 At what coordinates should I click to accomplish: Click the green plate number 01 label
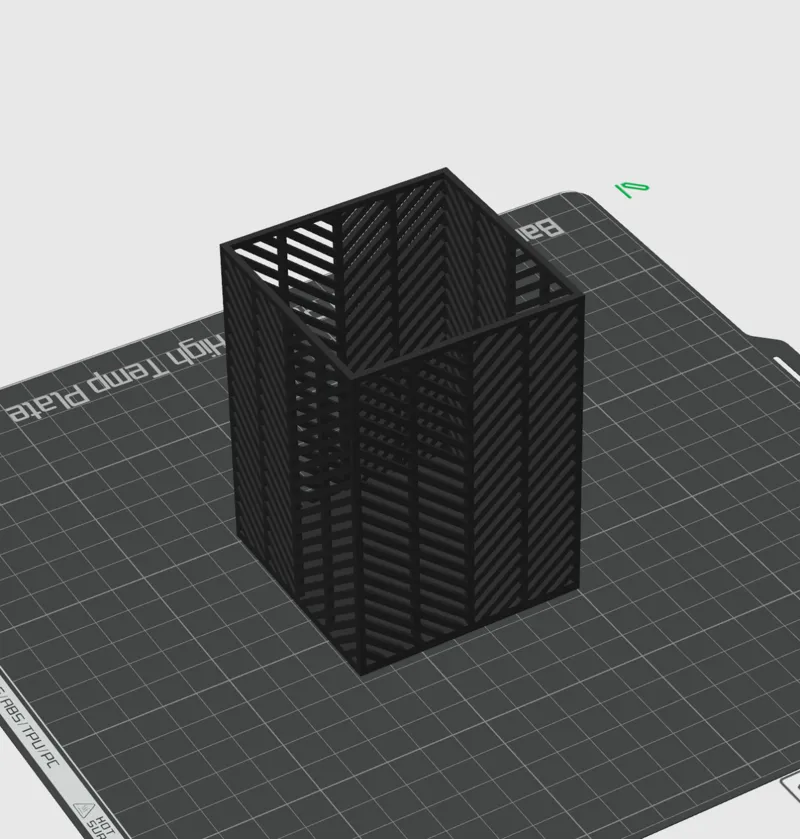631,189
